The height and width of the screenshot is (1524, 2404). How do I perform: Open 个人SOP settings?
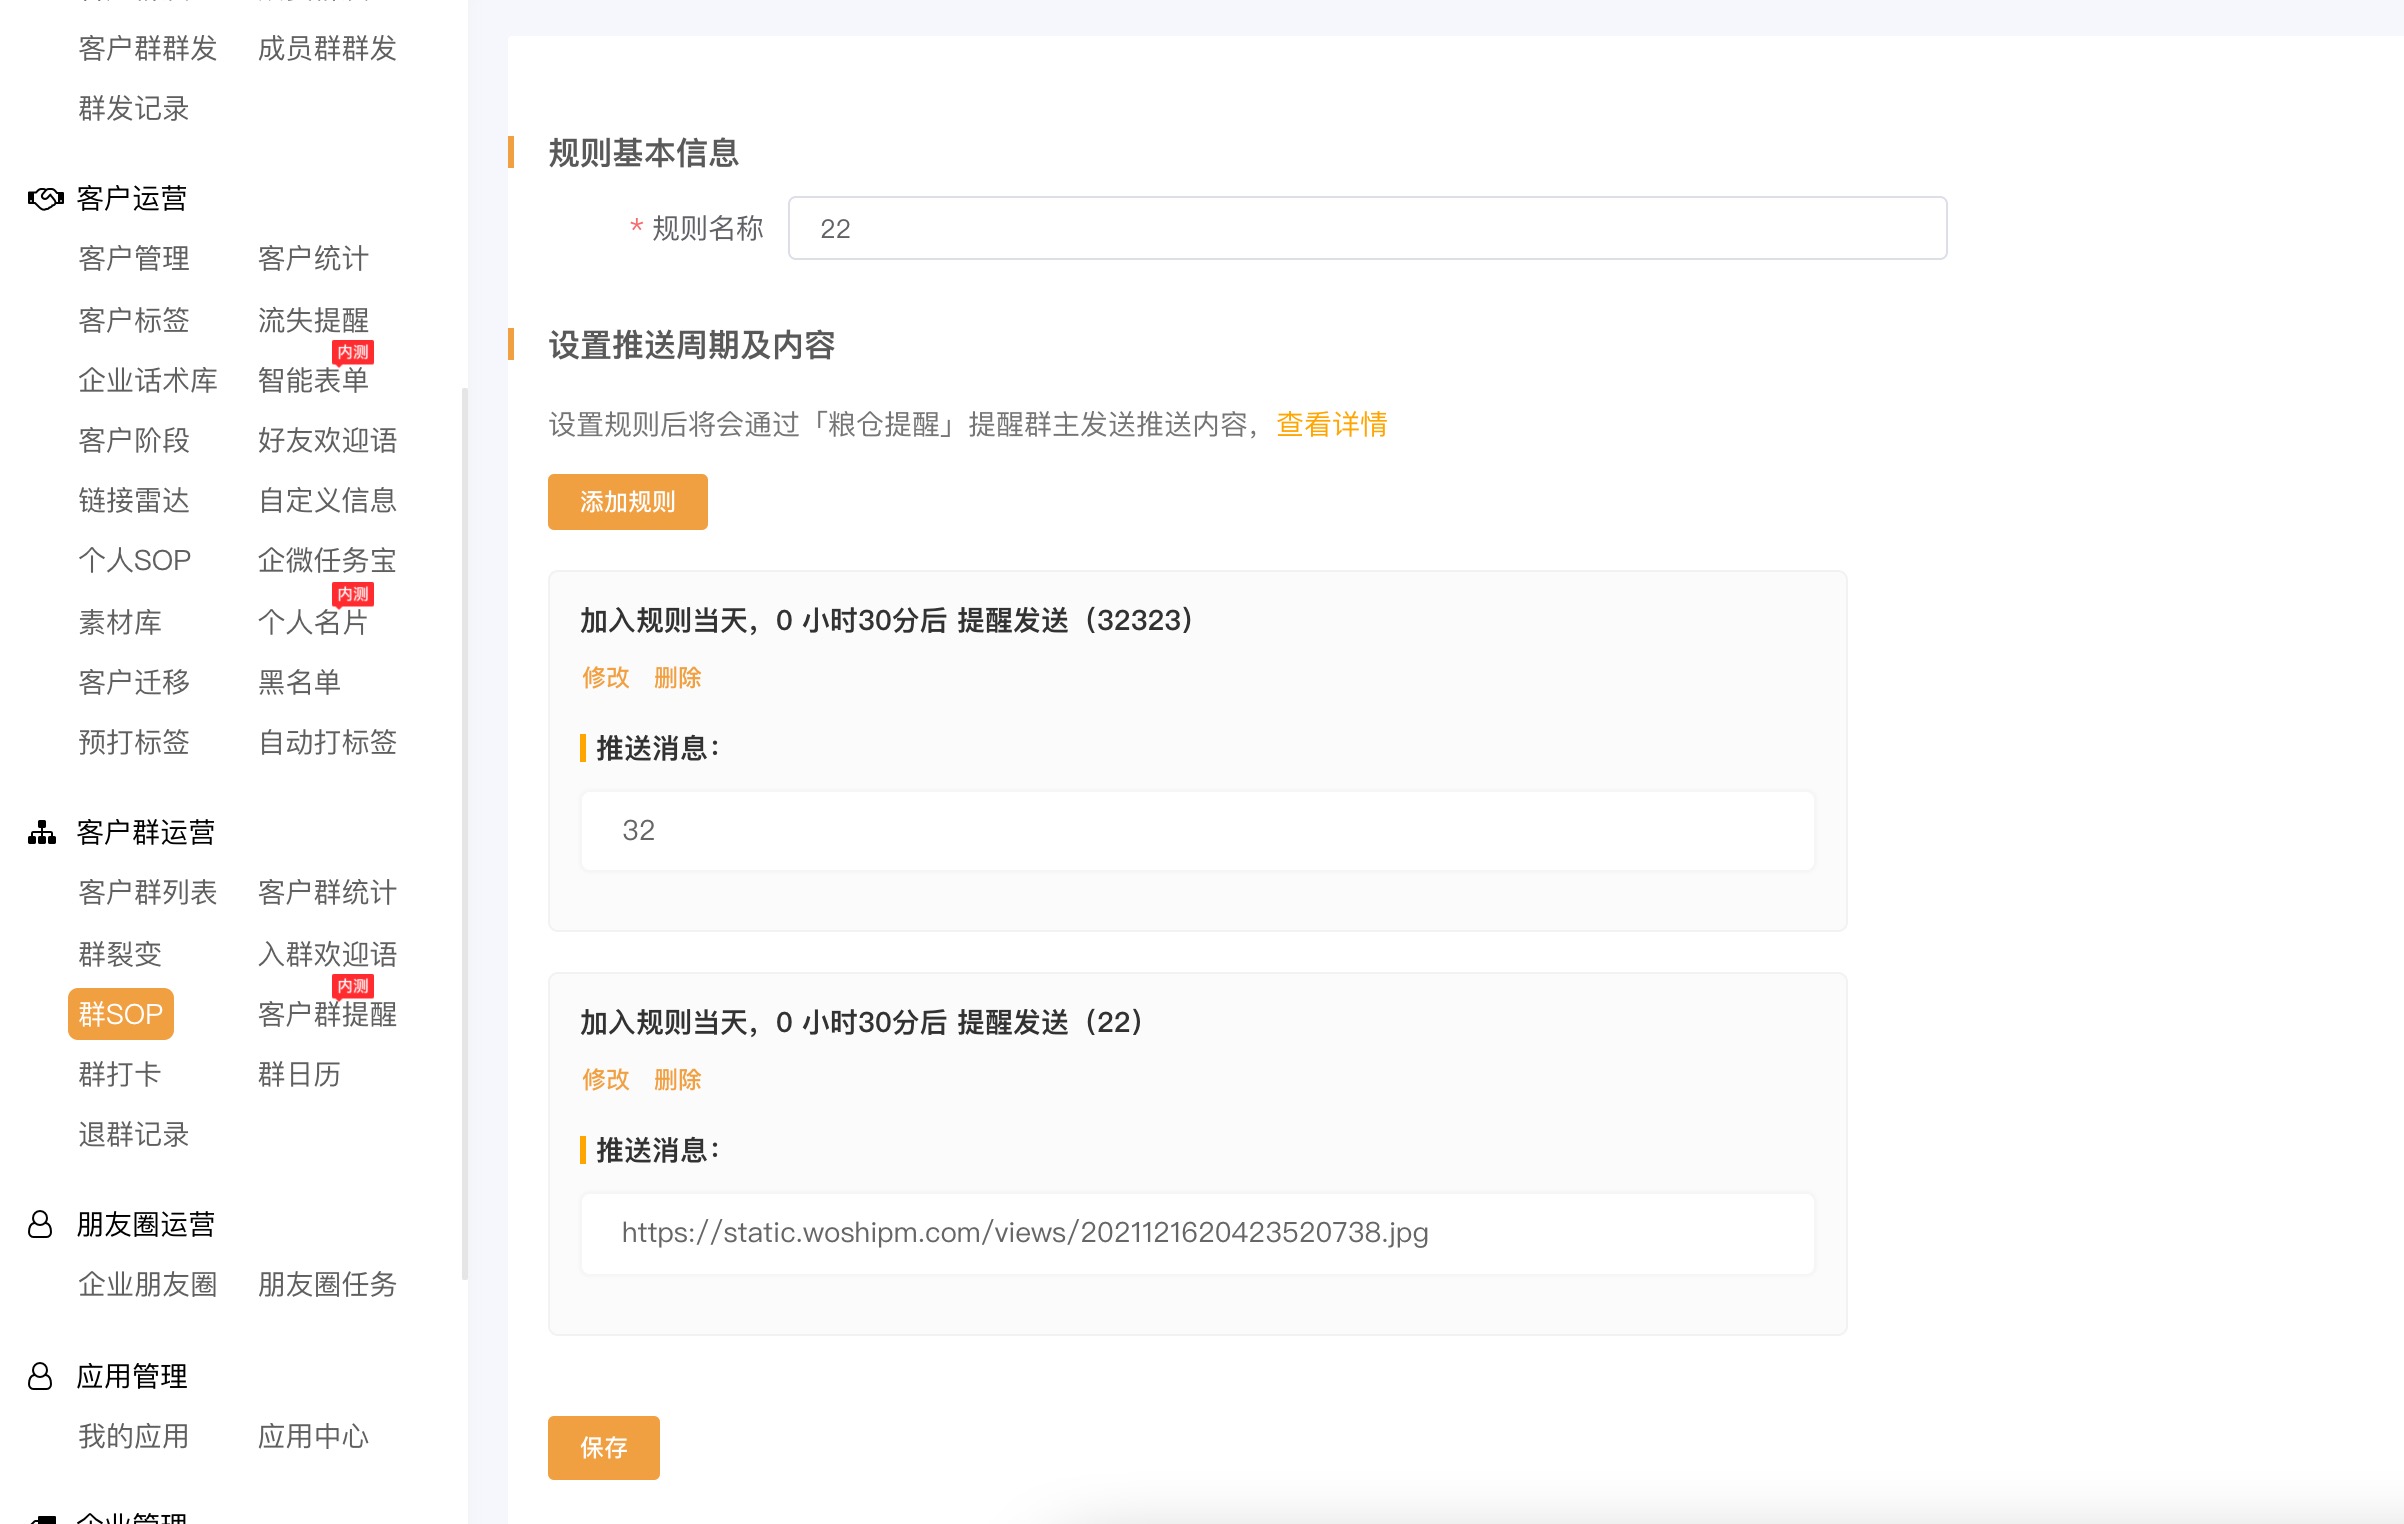133,560
